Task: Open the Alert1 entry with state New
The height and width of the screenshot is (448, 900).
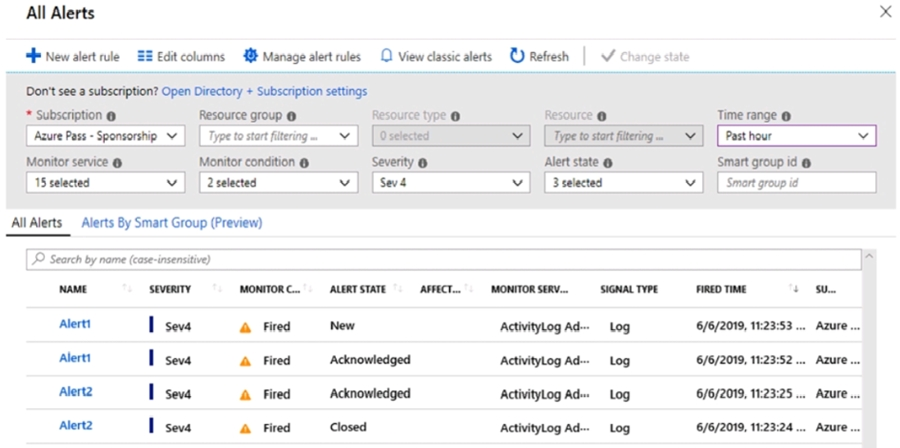Action: [x=75, y=325]
